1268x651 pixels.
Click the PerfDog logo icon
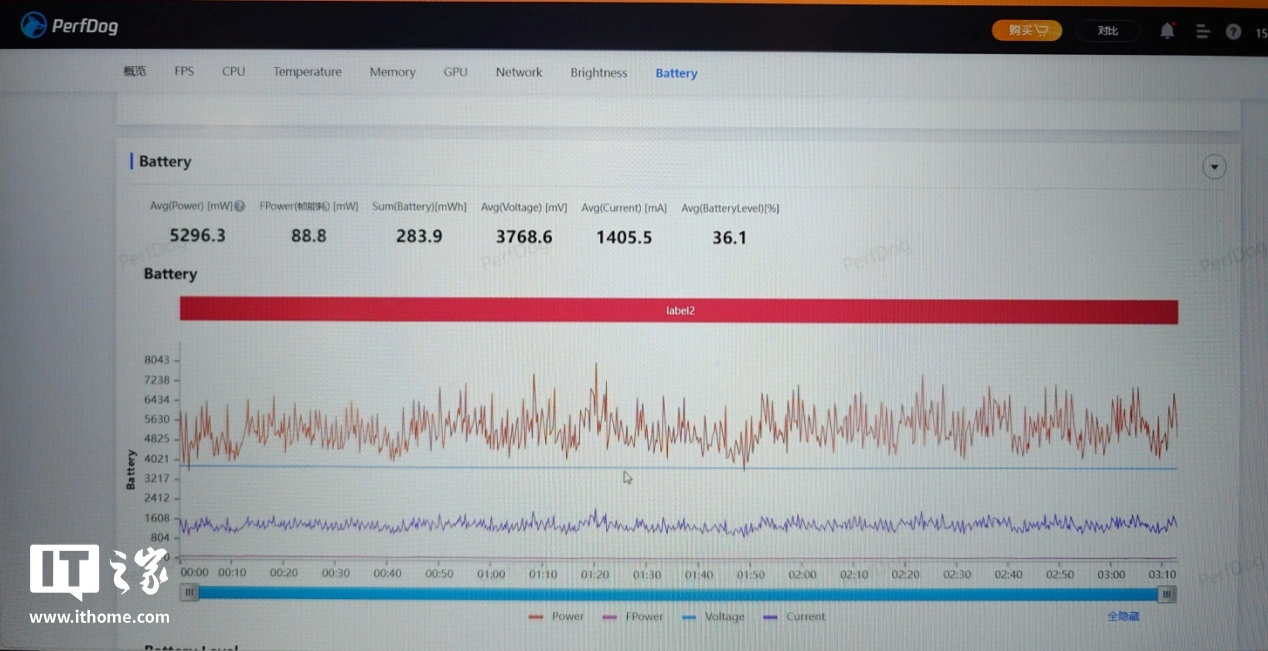[34, 25]
